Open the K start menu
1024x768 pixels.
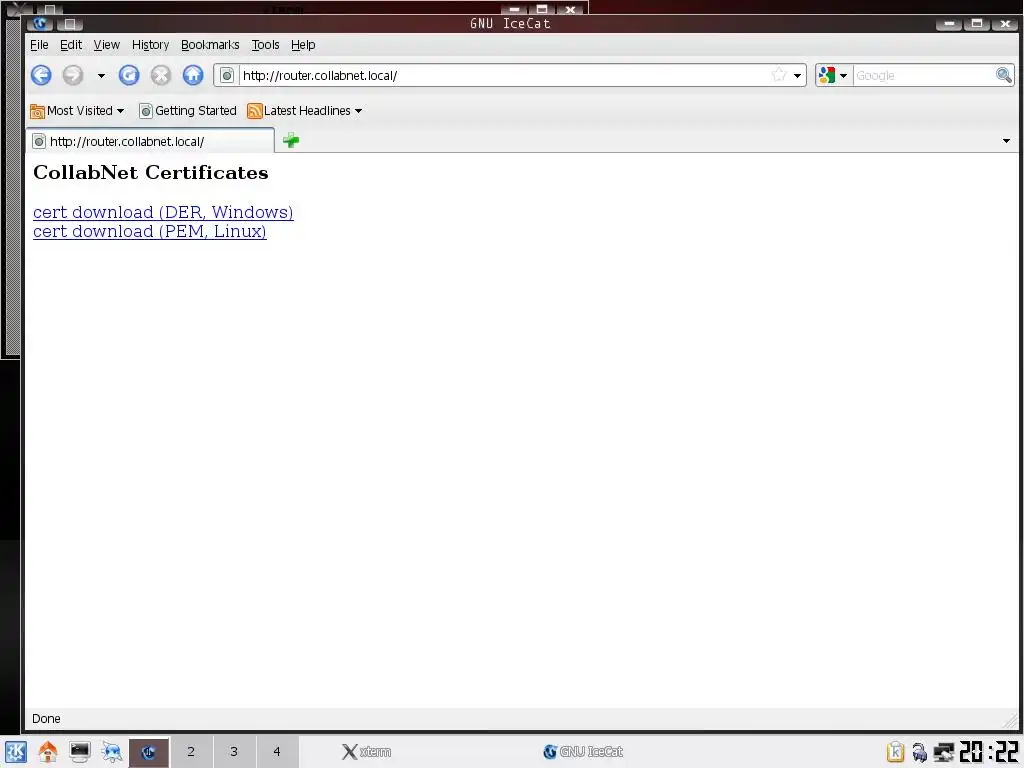coord(16,752)
